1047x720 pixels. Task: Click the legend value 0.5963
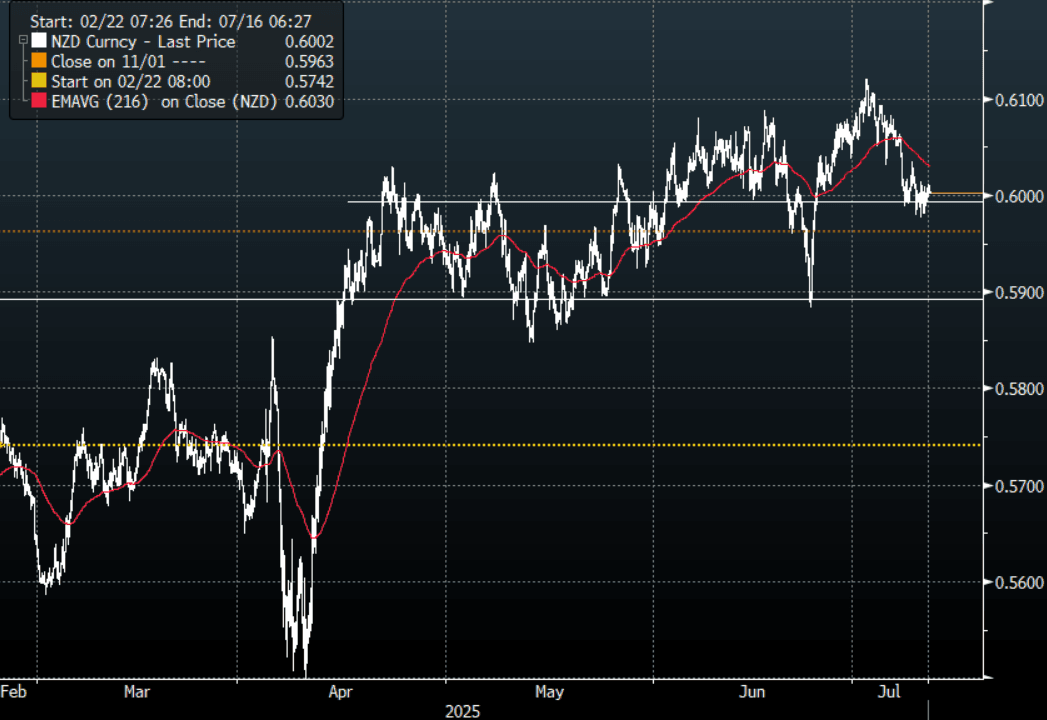(x=309, y=61)
